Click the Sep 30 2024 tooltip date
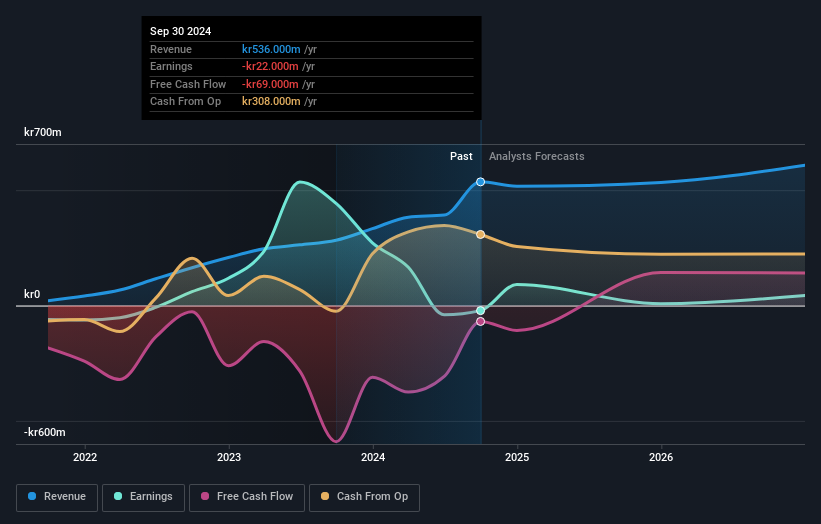Image resolution: width=821 pixels, height=524 pixels. click(x=181, y=31)
